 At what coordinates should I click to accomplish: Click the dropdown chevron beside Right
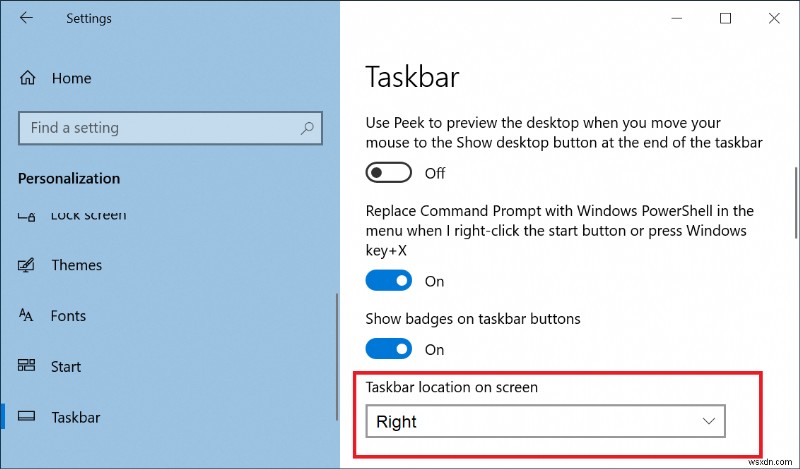click(710, 421)
